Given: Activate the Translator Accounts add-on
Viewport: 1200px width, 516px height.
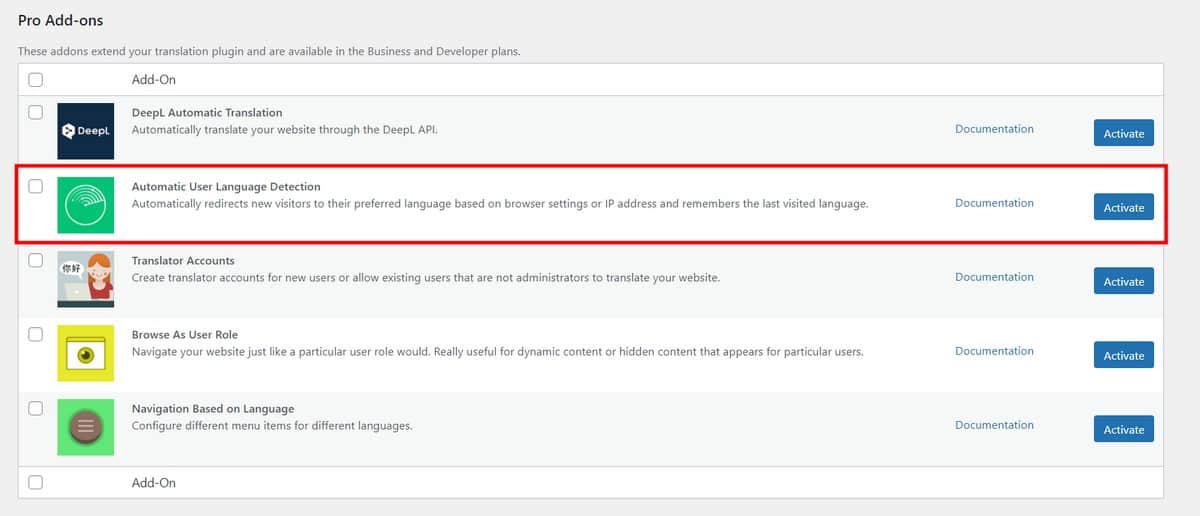Looking at the screenshot, I should [1124, 281].
